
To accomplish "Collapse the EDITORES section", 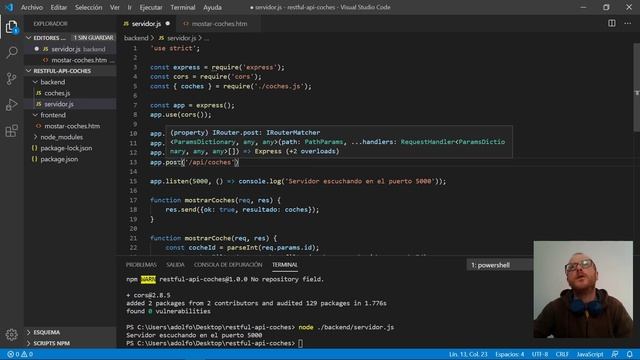I will tap(29, 38).
